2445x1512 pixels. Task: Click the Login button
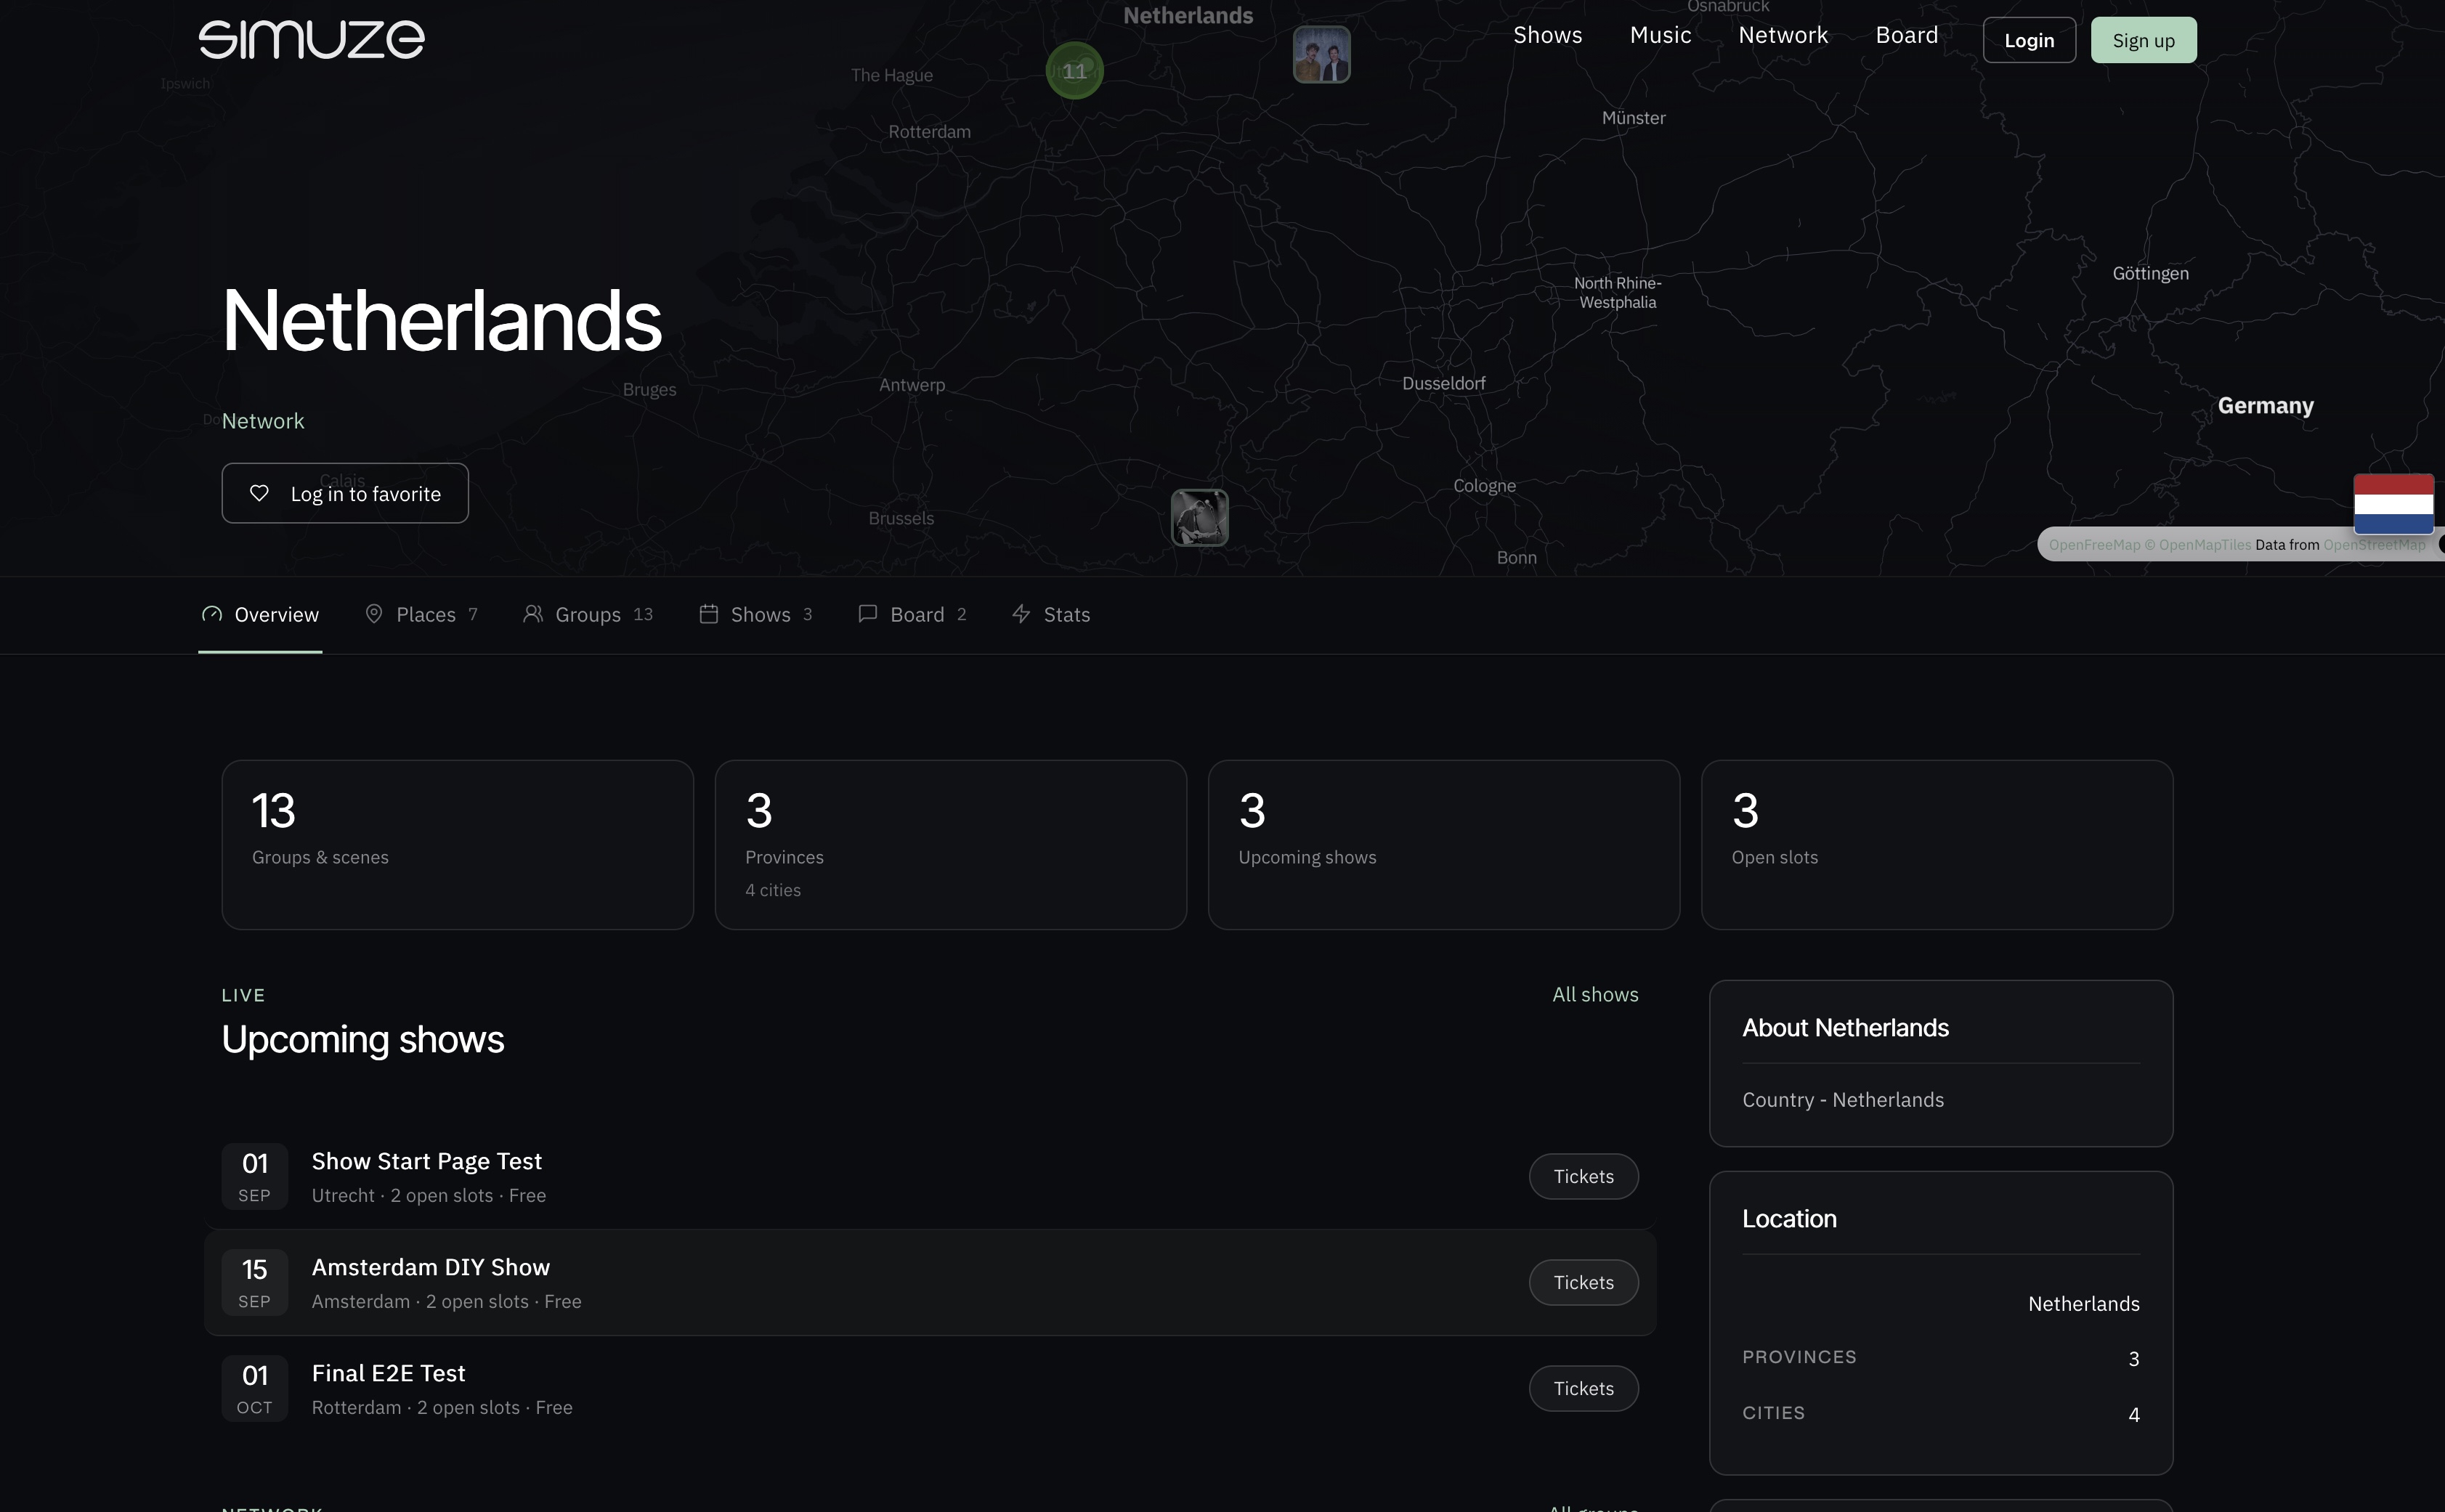pos(2029,40)
